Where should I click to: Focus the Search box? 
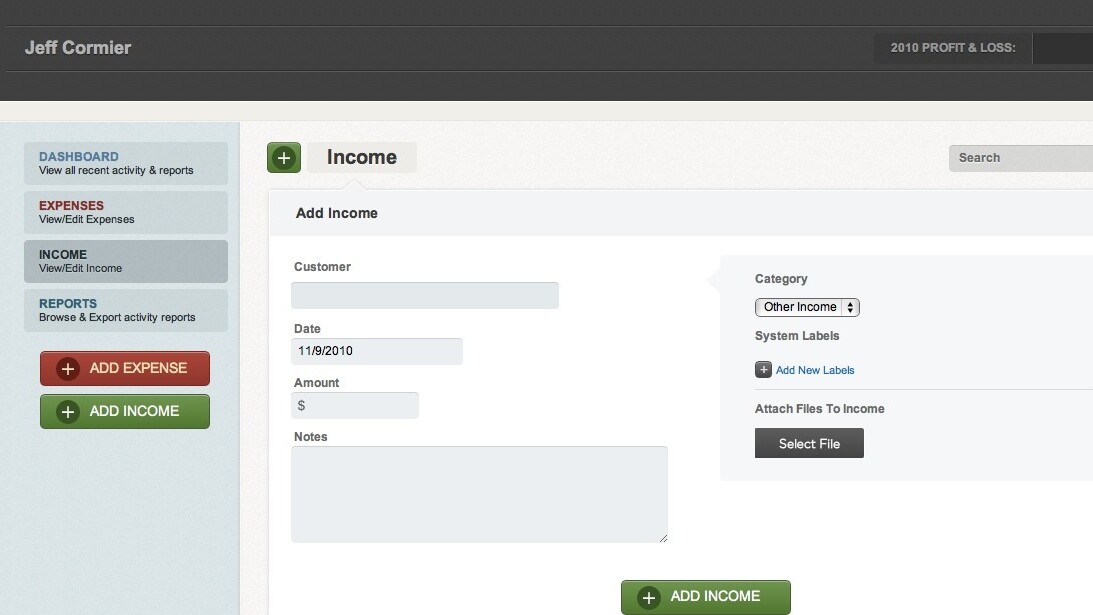pyautogui.click(x=1020, y=158)
